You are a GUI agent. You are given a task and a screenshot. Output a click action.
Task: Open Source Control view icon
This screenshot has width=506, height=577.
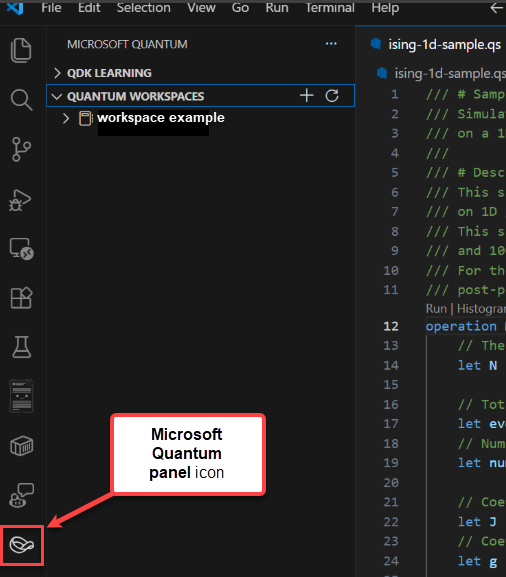click(x=21, y=149)
